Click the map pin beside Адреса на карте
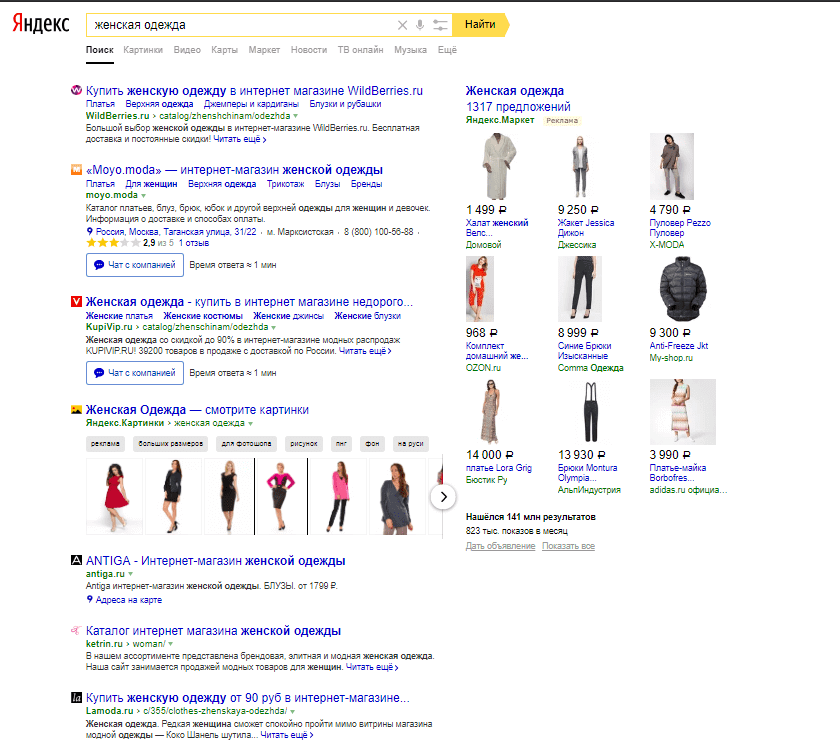Viewport: 840px width, 746px height. (x=89, y=599)
